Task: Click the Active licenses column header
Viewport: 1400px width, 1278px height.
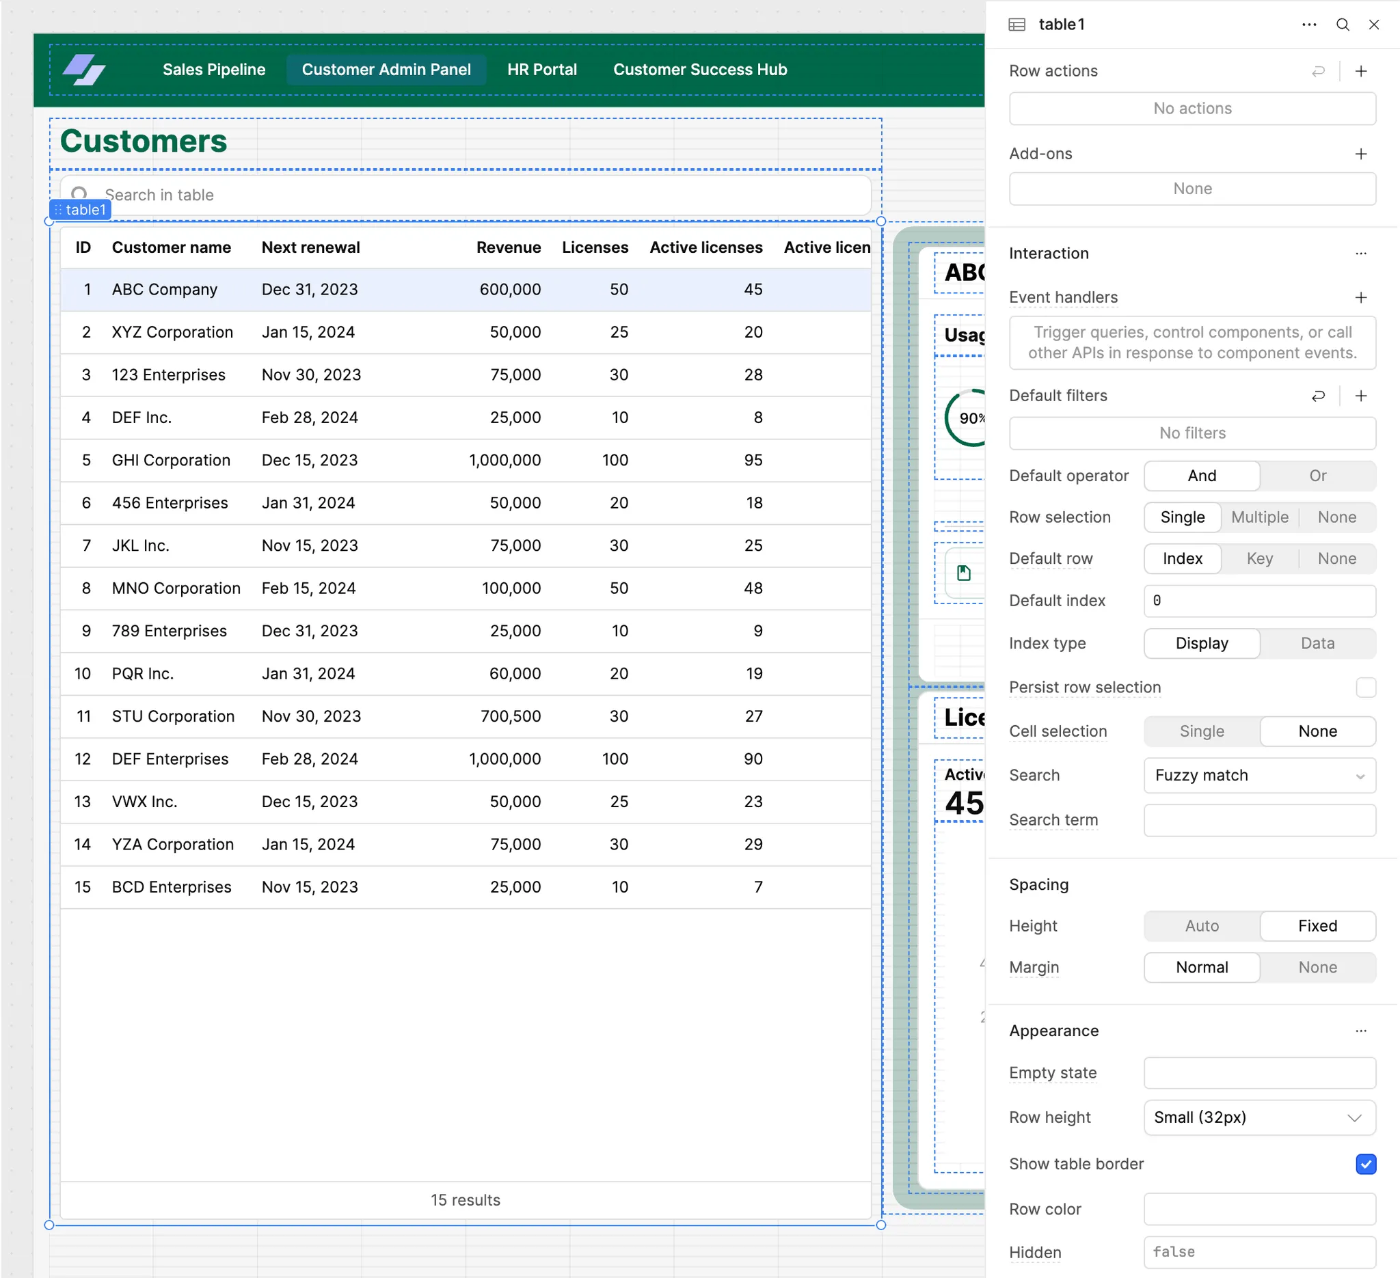Action: point(706,247)
